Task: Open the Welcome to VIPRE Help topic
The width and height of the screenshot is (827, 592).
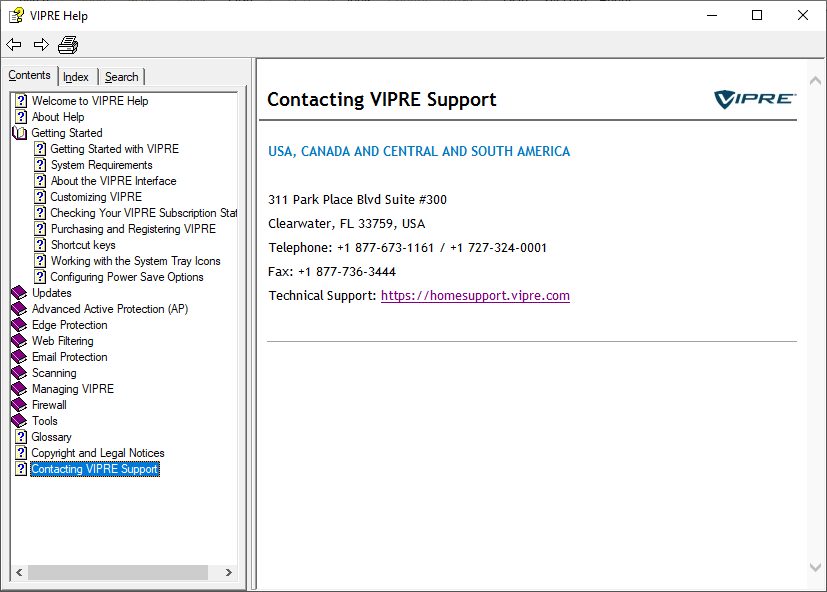Action: pyautogui.click(x=90, y=101)
